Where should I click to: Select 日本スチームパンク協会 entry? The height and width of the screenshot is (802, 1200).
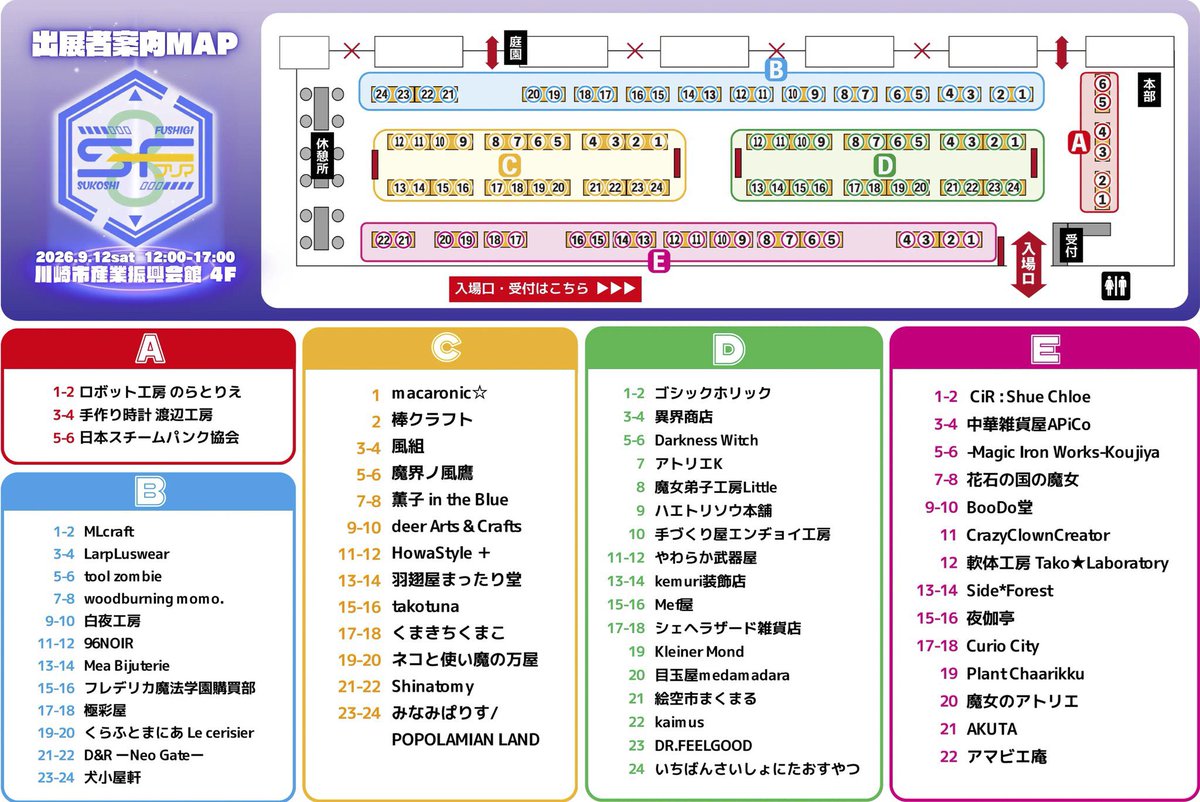159,437
